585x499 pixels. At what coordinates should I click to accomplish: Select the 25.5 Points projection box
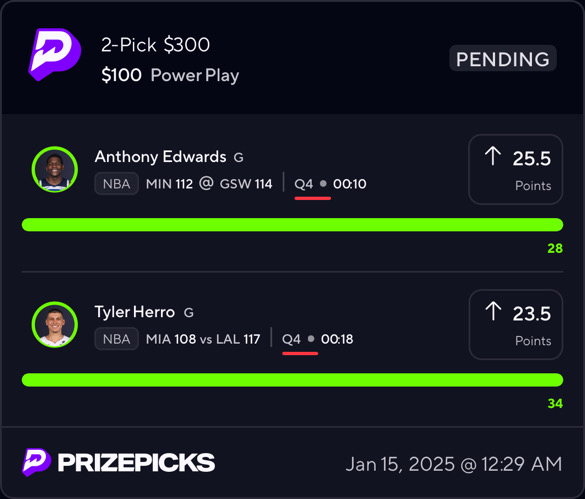(x=516, y=169)
